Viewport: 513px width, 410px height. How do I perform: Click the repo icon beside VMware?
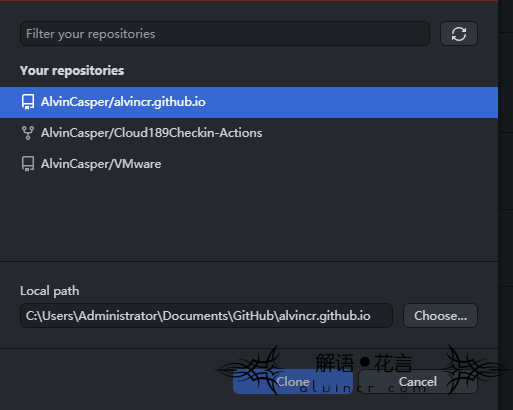coord(28,164)
